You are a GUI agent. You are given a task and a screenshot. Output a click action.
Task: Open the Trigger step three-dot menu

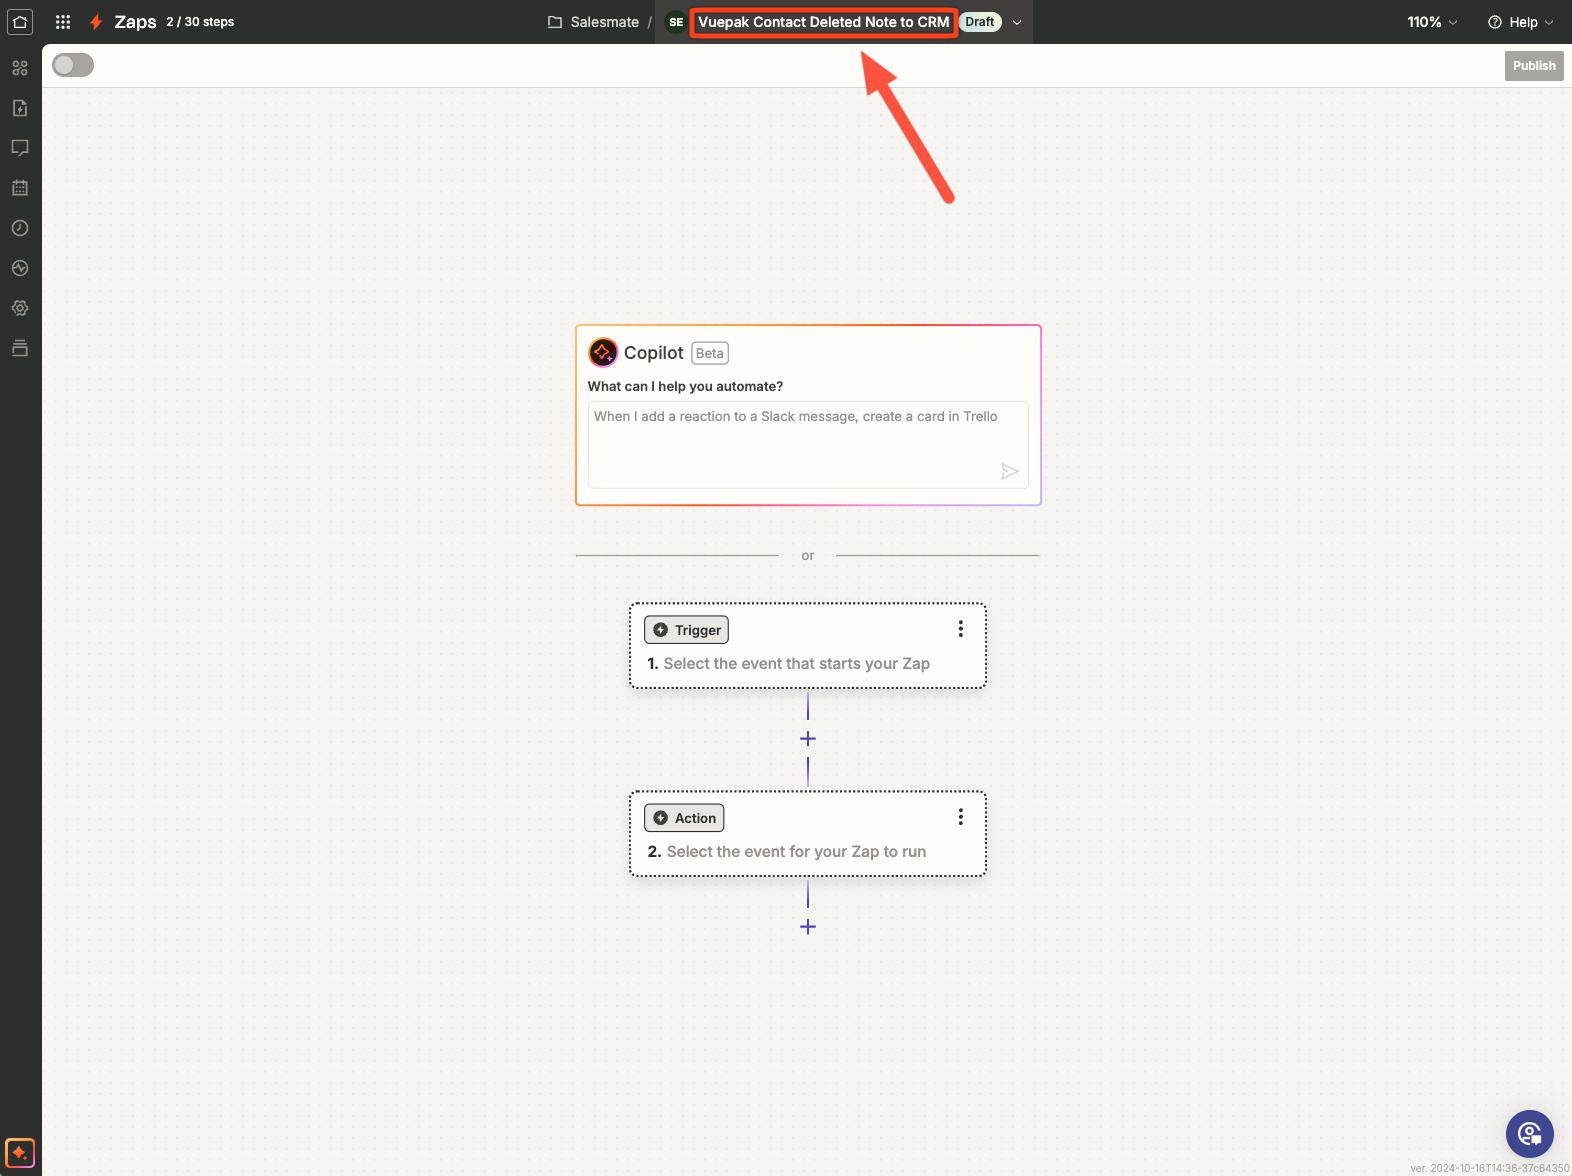960,629
